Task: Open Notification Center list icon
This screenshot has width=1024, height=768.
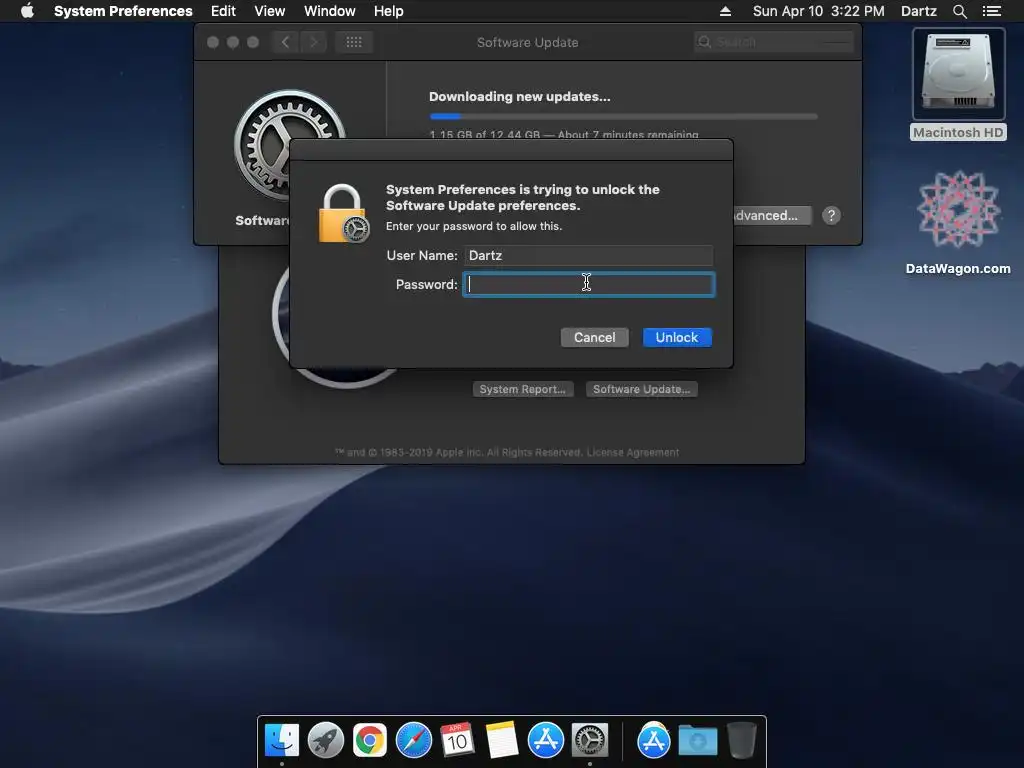Action: pyautogui.click(x=991, y=11)
